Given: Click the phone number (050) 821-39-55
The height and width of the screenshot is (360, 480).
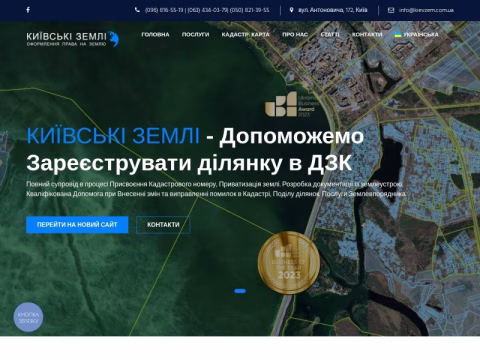Looking at the screenshot, I should click(249, 10).
